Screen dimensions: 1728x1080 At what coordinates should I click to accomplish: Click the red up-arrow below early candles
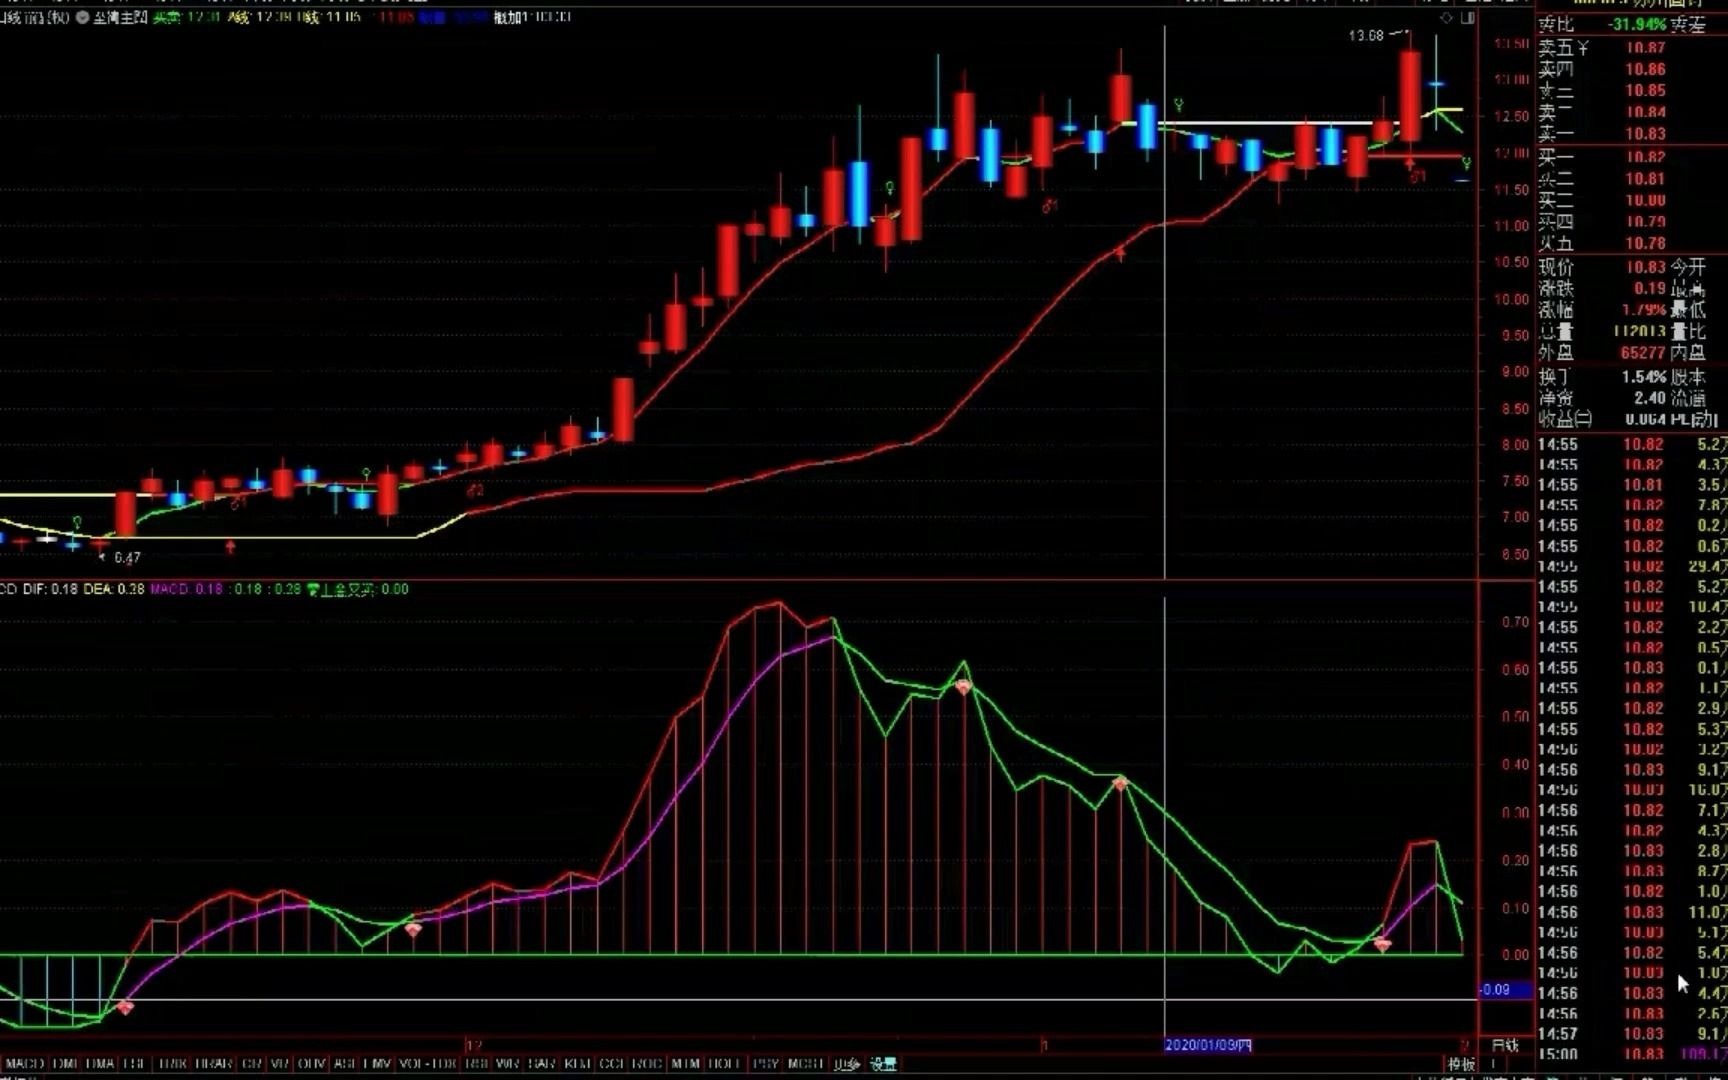click(231, 546)
